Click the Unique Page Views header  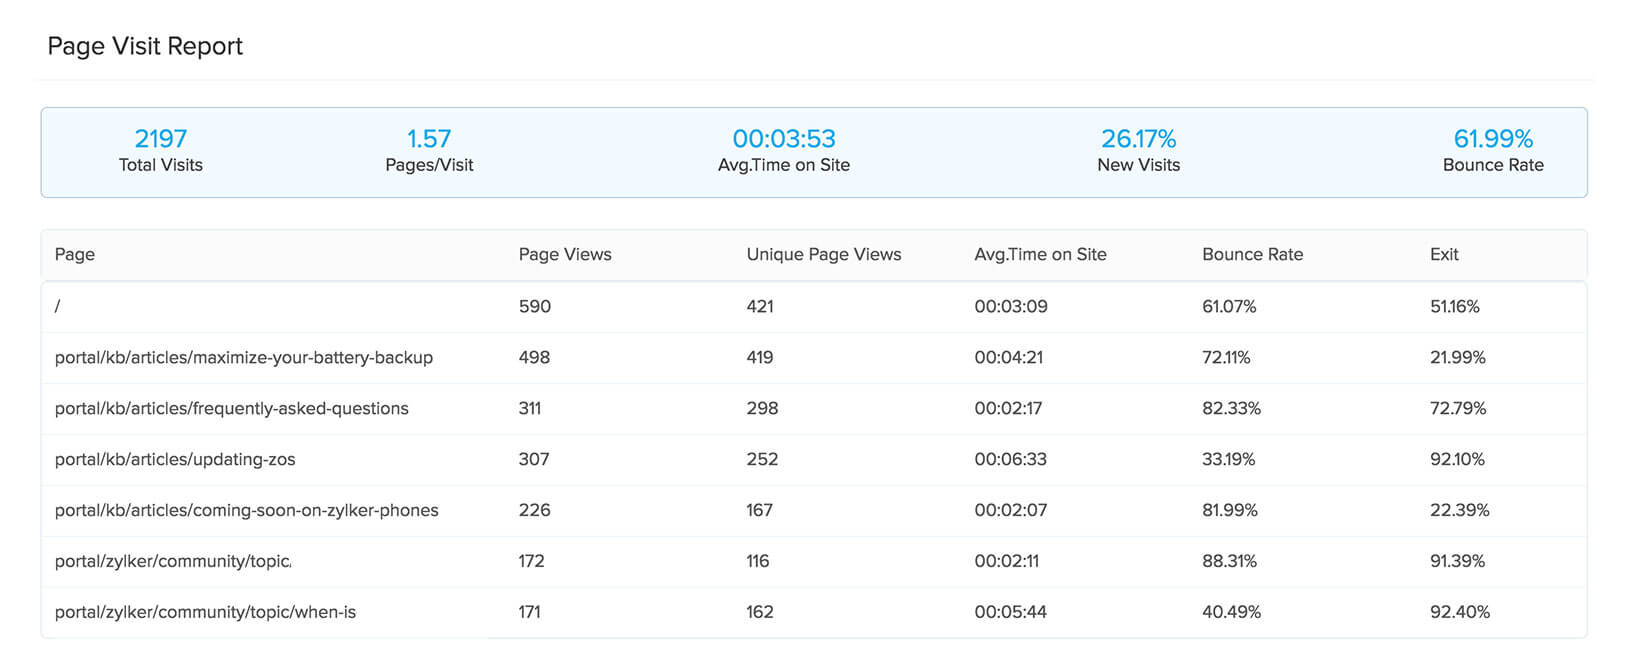click(x=823, y=254)
